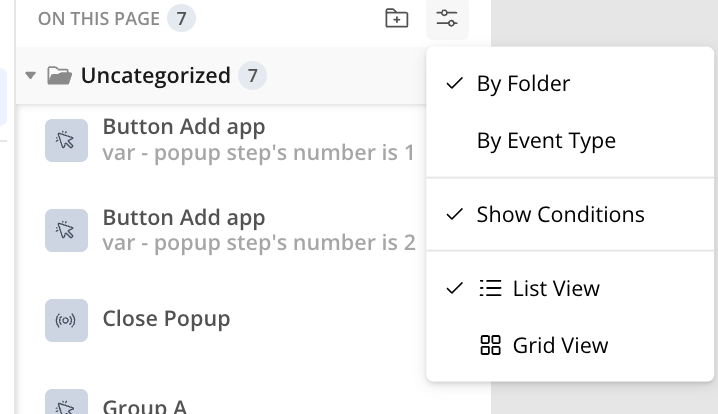Screen dimensions: 718x414
Task: Click the second Button Add app click-event icon
Action: (x=66, y=230)
